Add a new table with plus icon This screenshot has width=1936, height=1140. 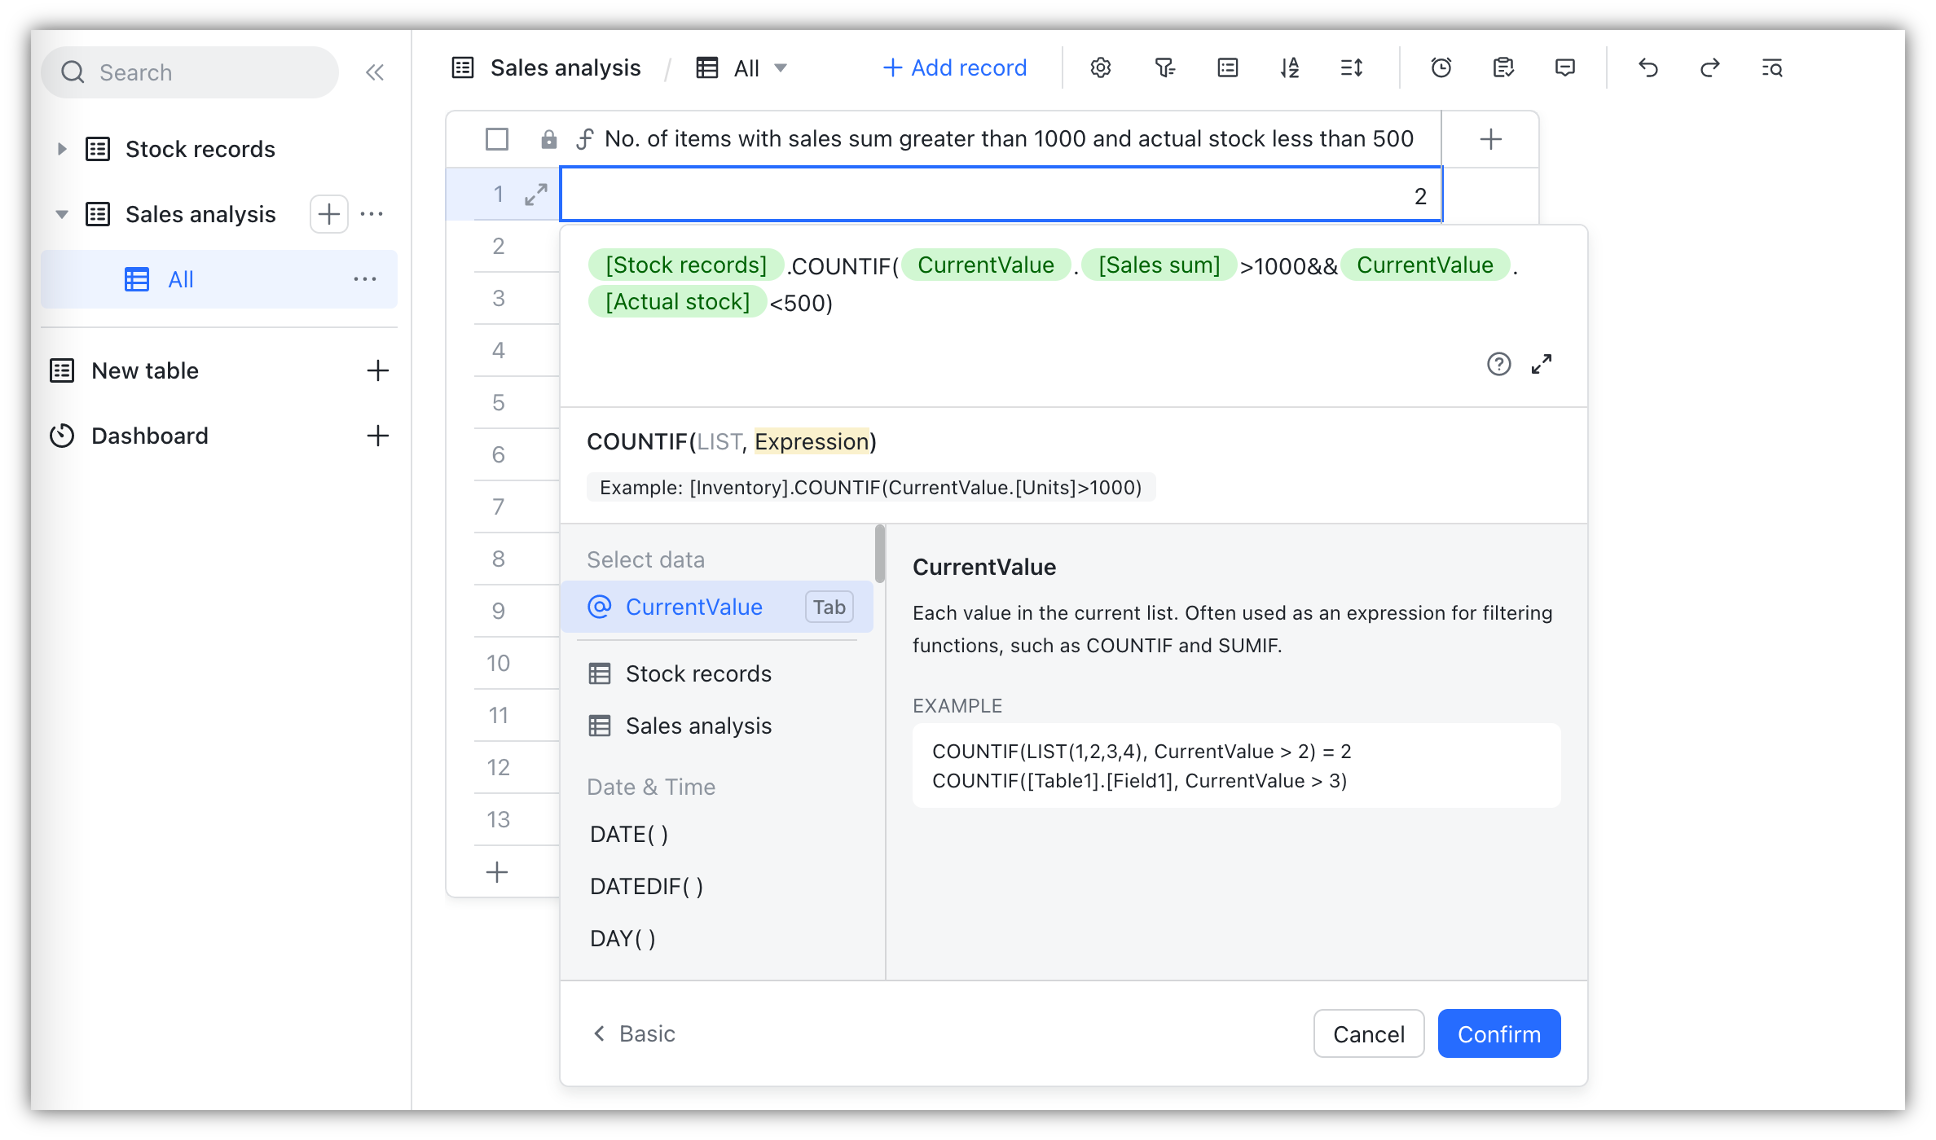click(378, 371)
